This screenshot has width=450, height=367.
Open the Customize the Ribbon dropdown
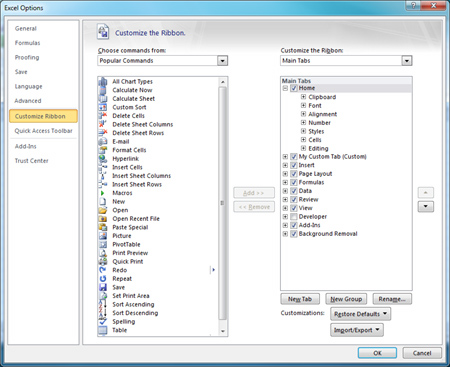point(406,61)
